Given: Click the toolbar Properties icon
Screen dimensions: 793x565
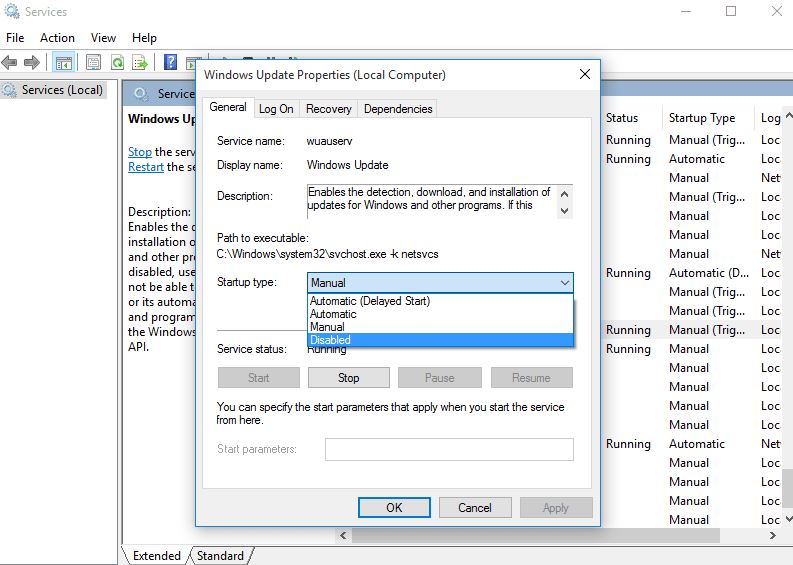Looking at the screenshot, I should click(94, 62).
